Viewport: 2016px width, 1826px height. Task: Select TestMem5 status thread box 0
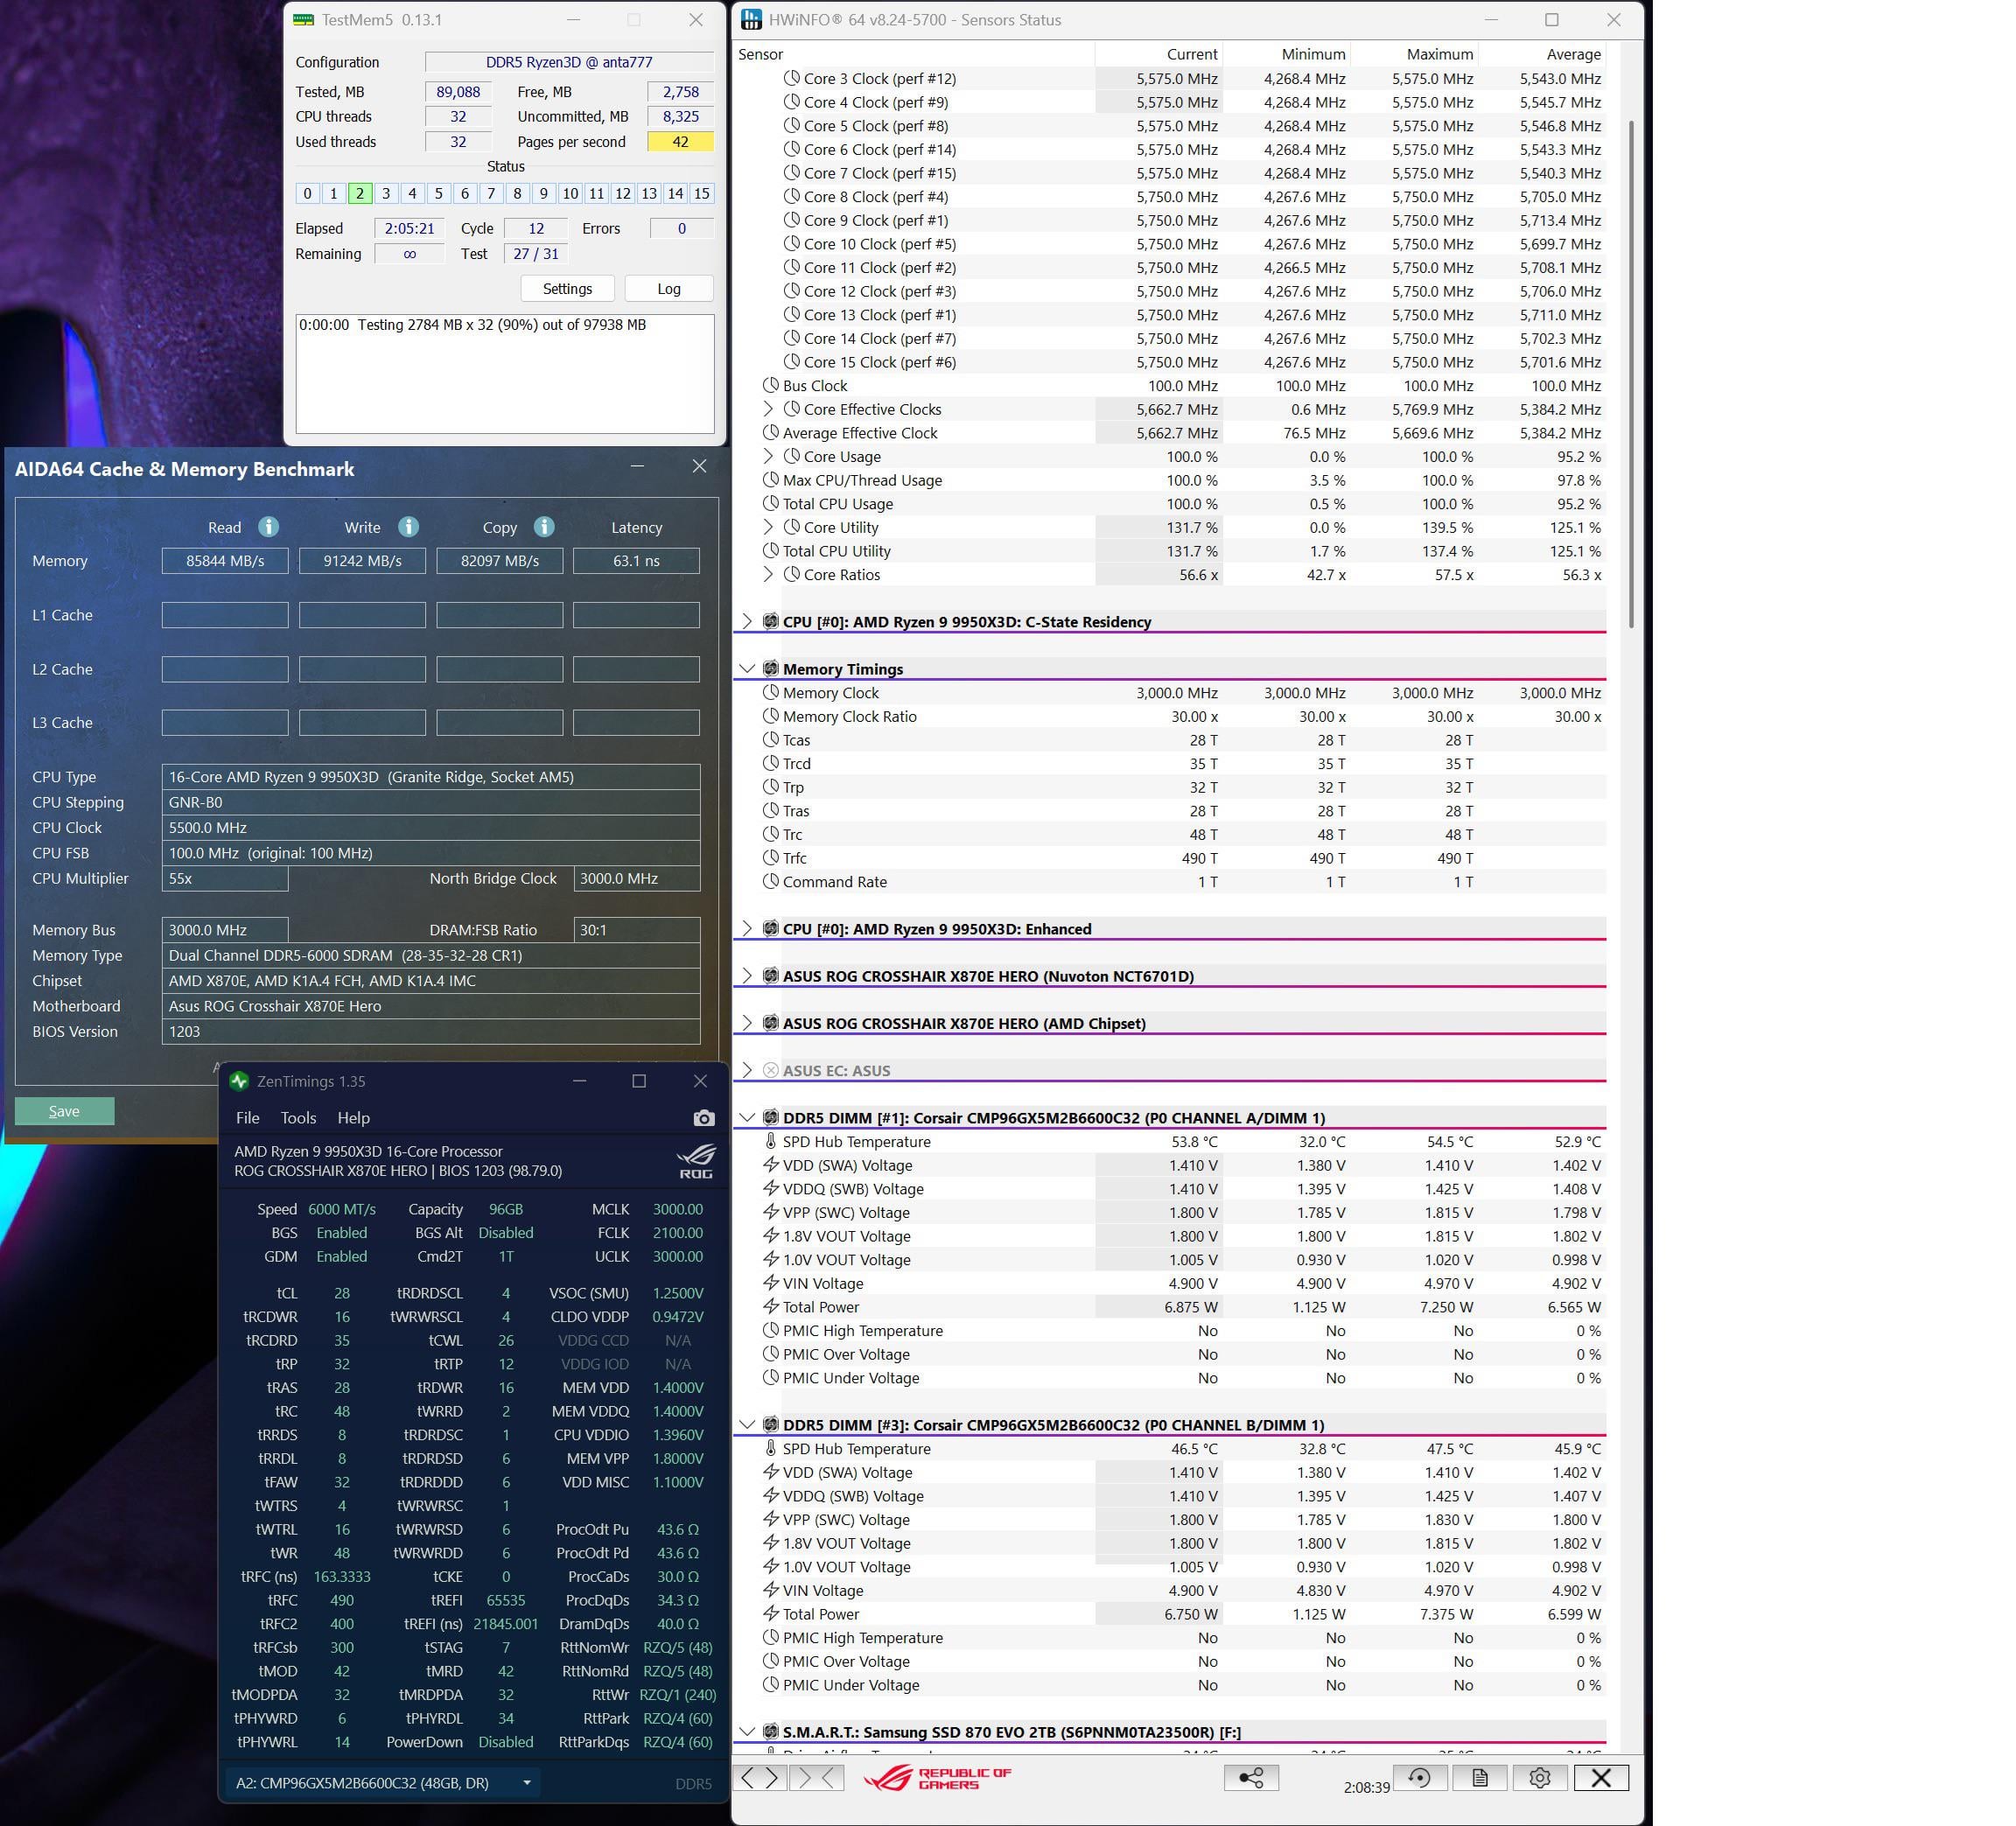(307, 194)
